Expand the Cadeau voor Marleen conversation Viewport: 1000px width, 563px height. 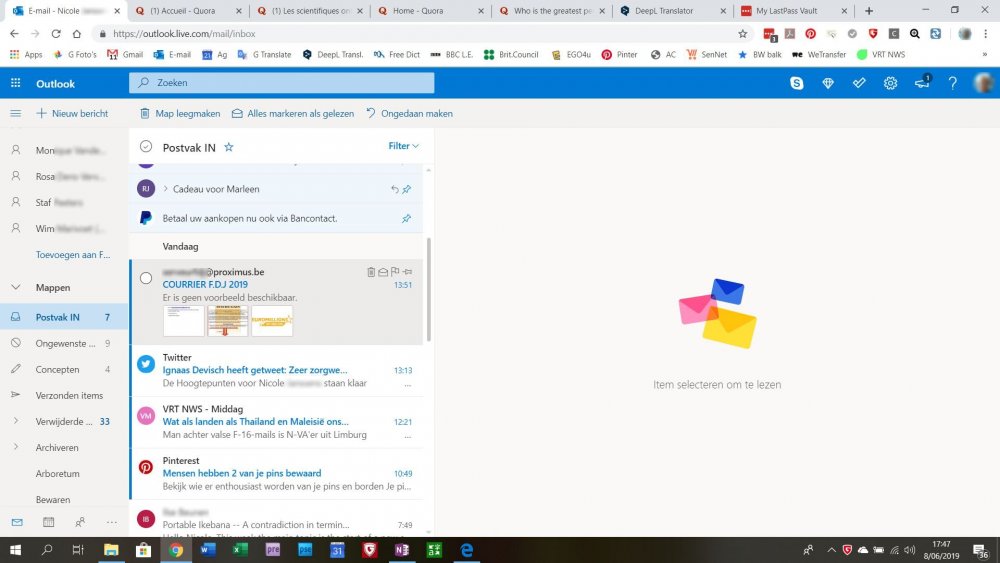(x=166, y=189)
